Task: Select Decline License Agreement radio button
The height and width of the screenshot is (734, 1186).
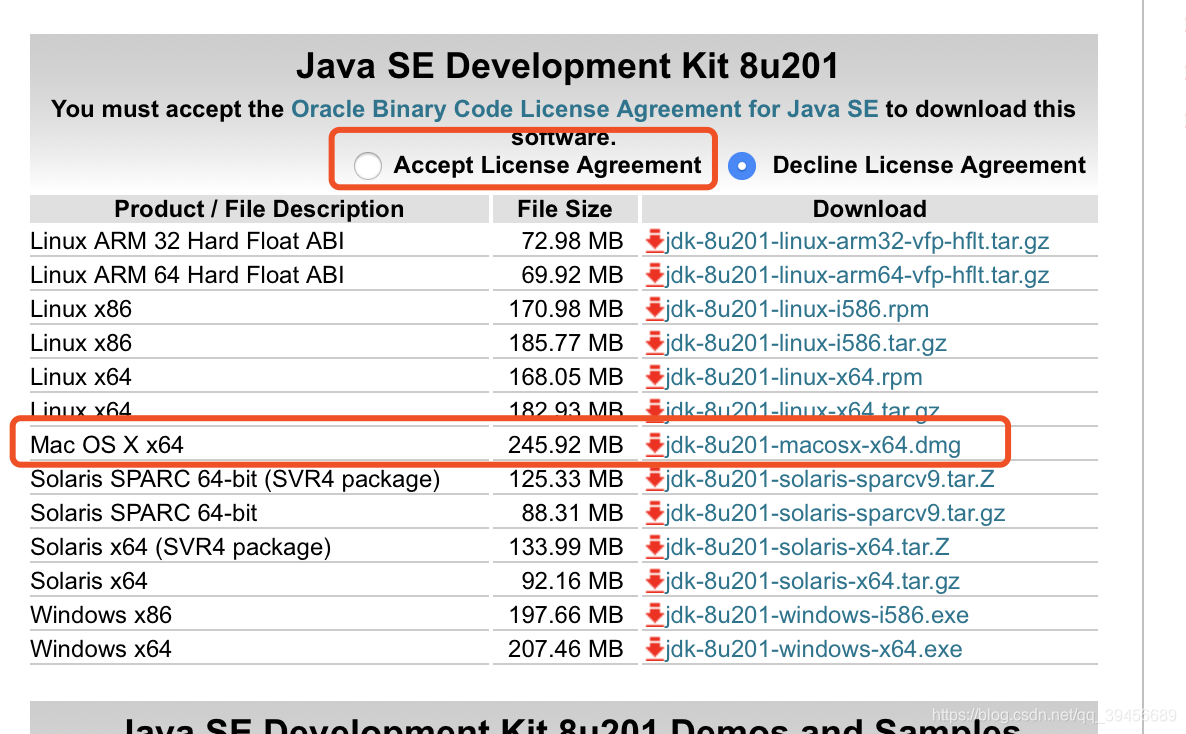Action: tap(742, 166)
